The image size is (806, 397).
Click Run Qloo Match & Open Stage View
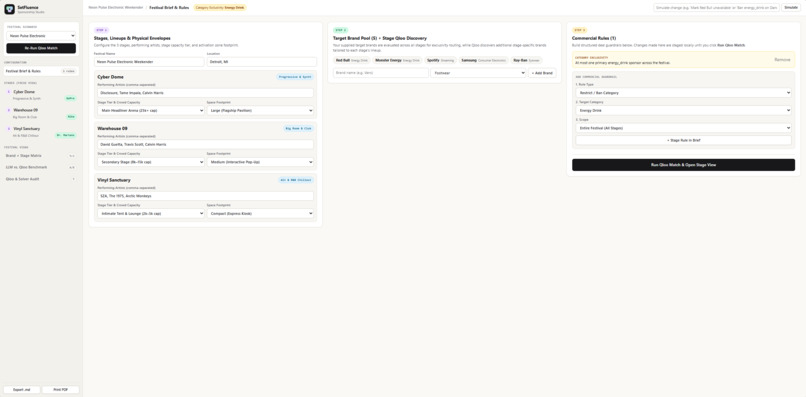(684, 165)
